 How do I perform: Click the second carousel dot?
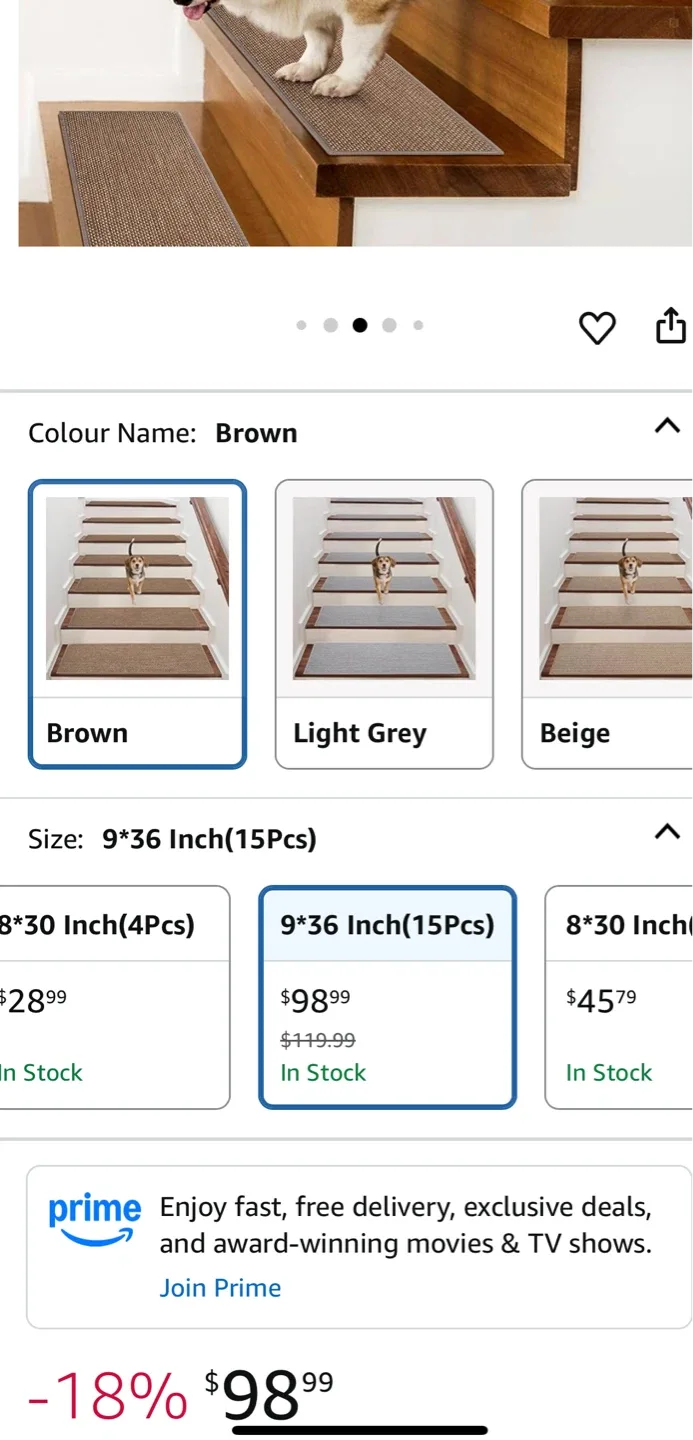[331, 325]
